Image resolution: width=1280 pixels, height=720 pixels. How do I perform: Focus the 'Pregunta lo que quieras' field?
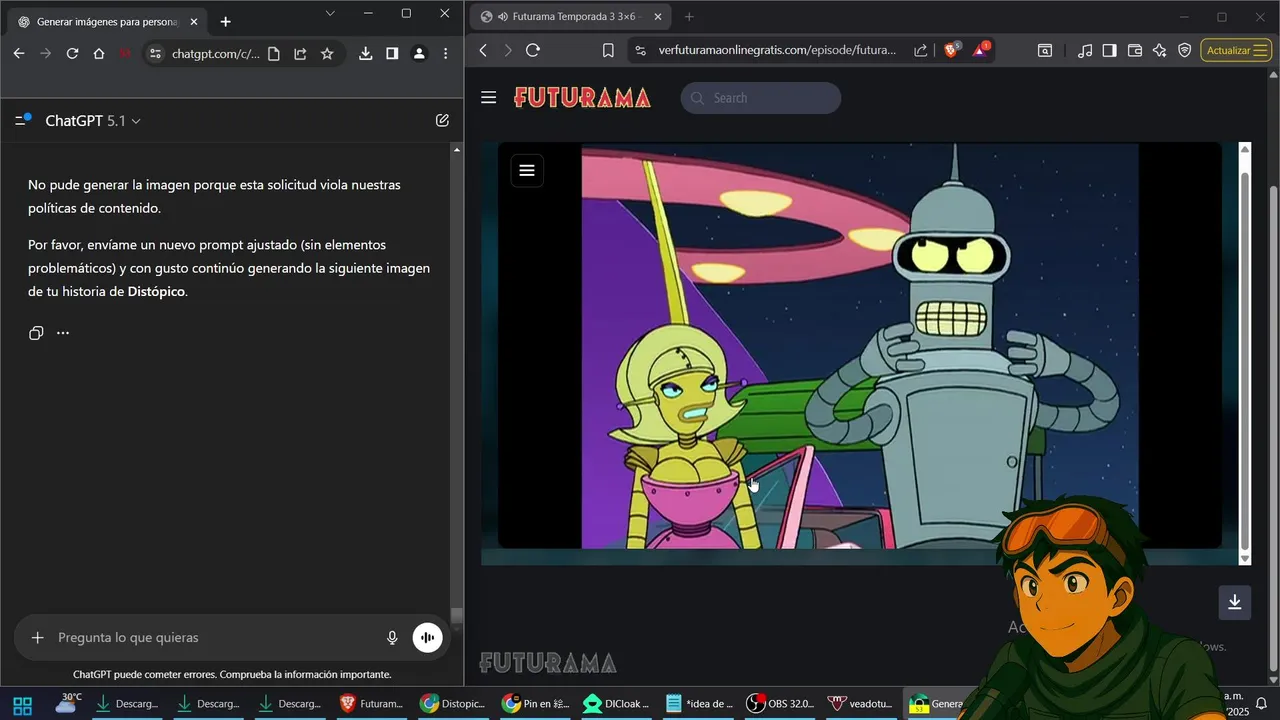215,637
